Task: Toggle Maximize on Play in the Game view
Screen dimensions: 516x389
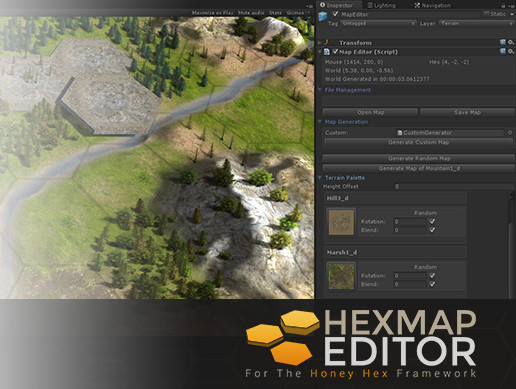Action: click(212, 13)
